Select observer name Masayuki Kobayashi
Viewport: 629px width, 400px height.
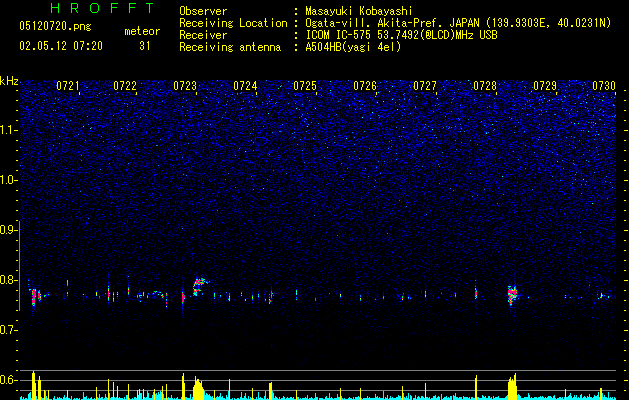(x=359, y=11)
